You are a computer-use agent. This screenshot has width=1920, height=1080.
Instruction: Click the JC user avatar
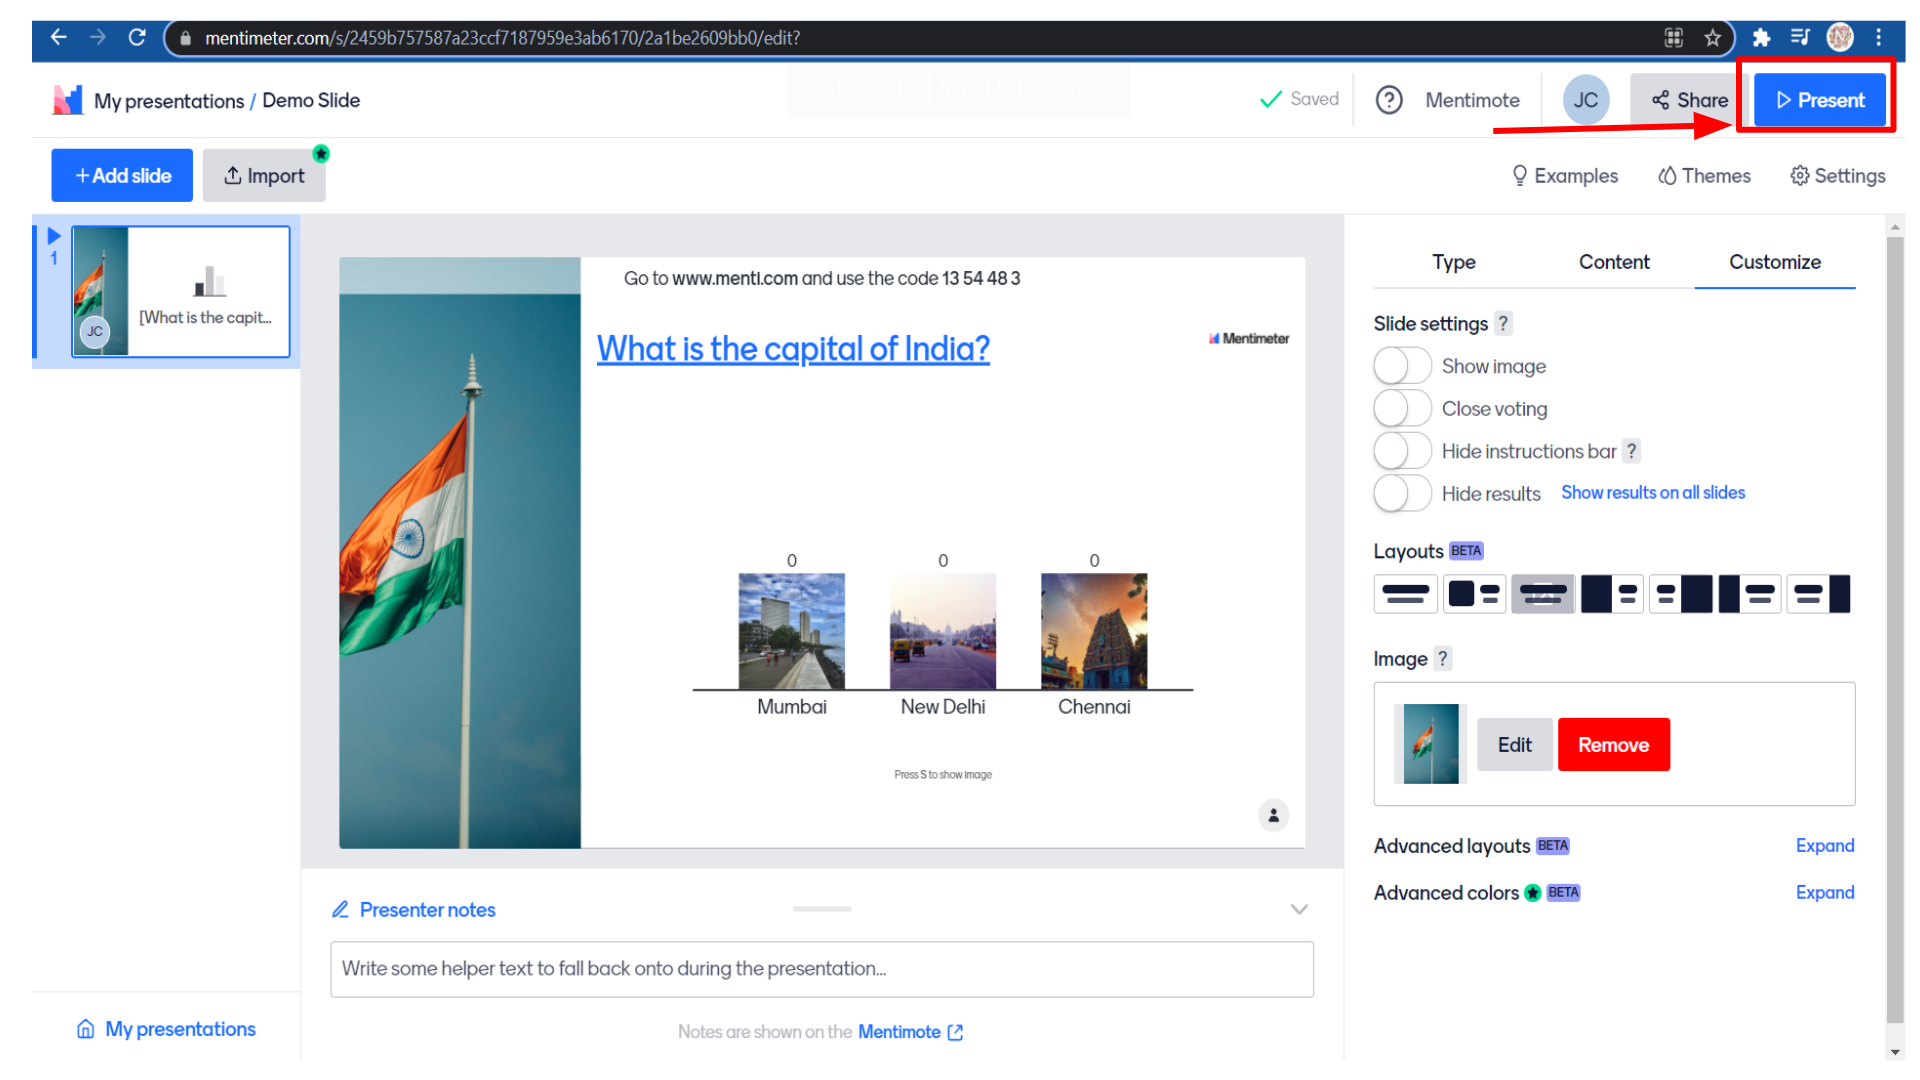click(x=1585, y=100)
